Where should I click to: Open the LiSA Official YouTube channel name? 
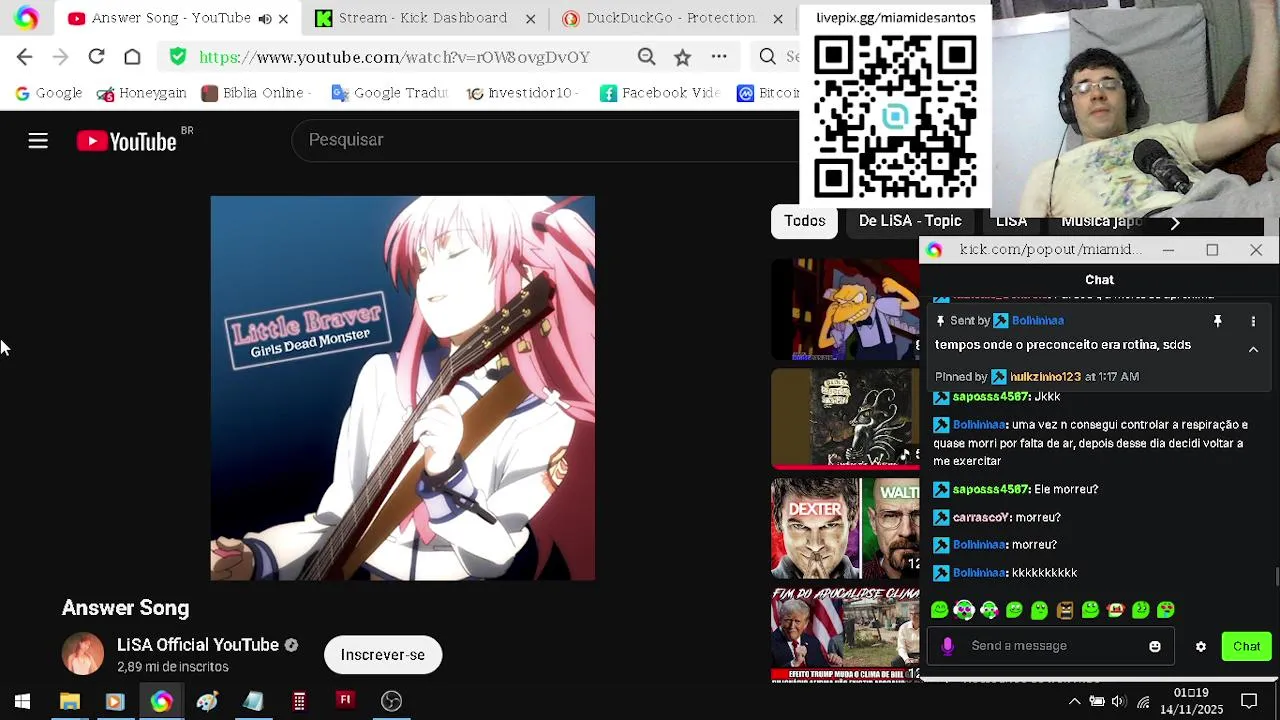coord(198,645)
